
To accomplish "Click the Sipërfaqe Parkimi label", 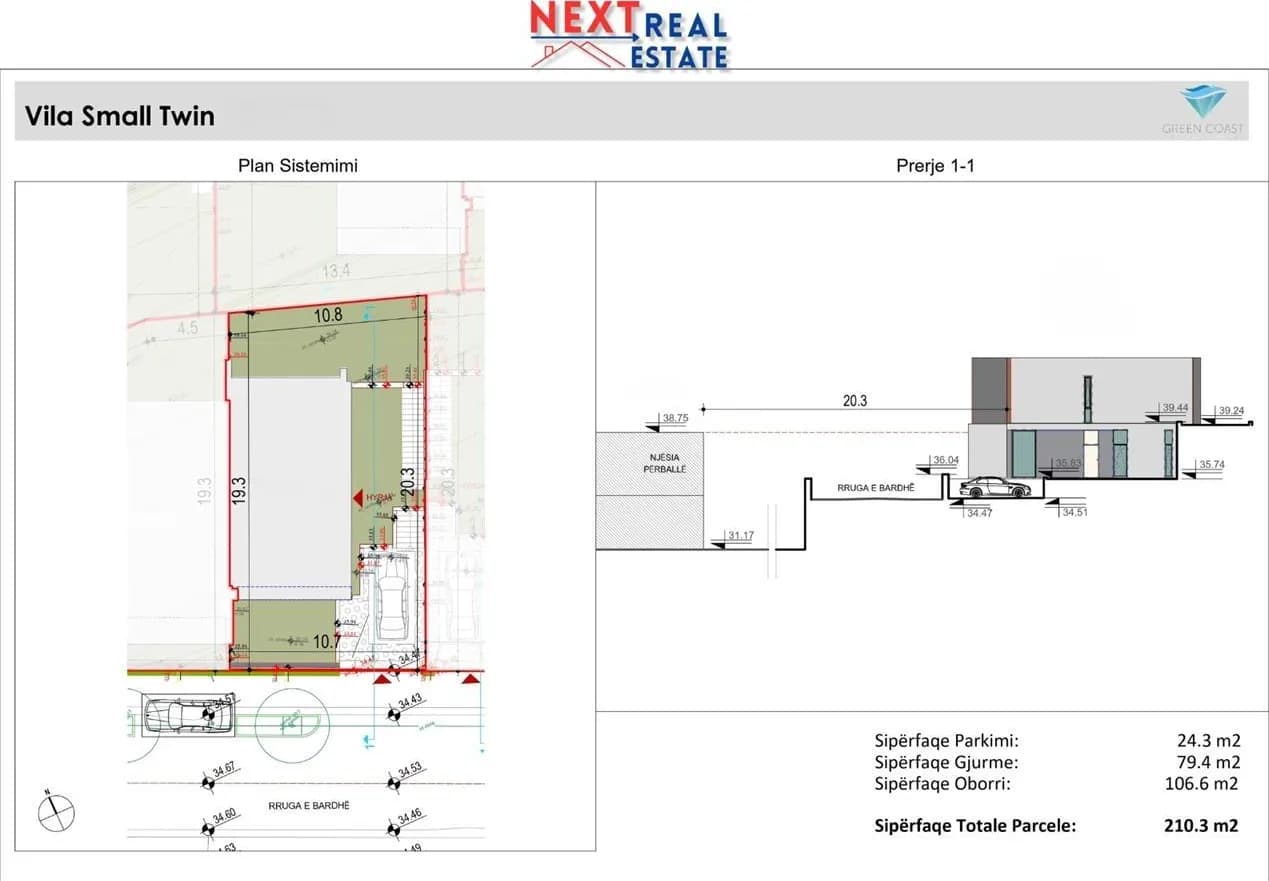I will point(946,741).
